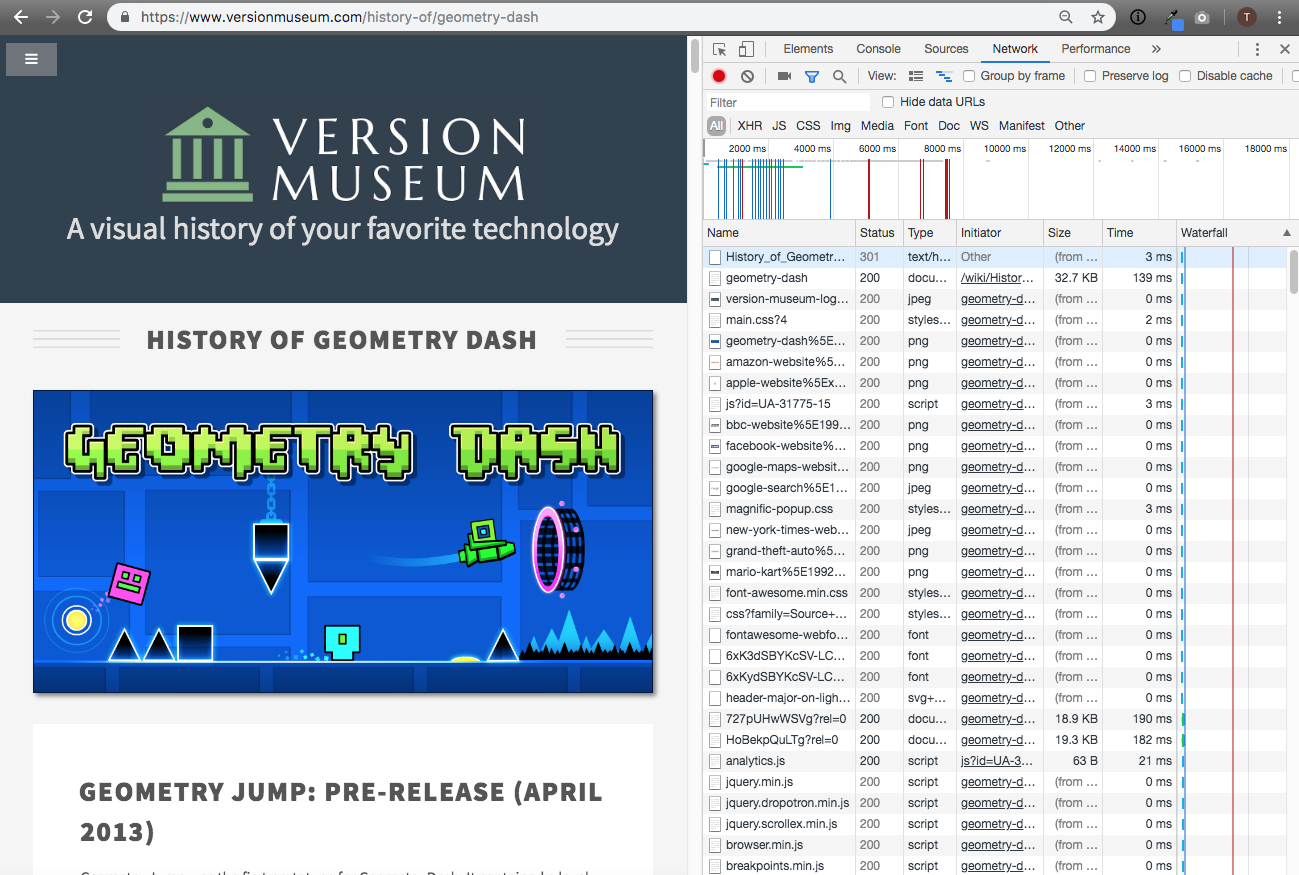Filter requests by JS
Viewport: 1299px width, 875px height.
779,126
